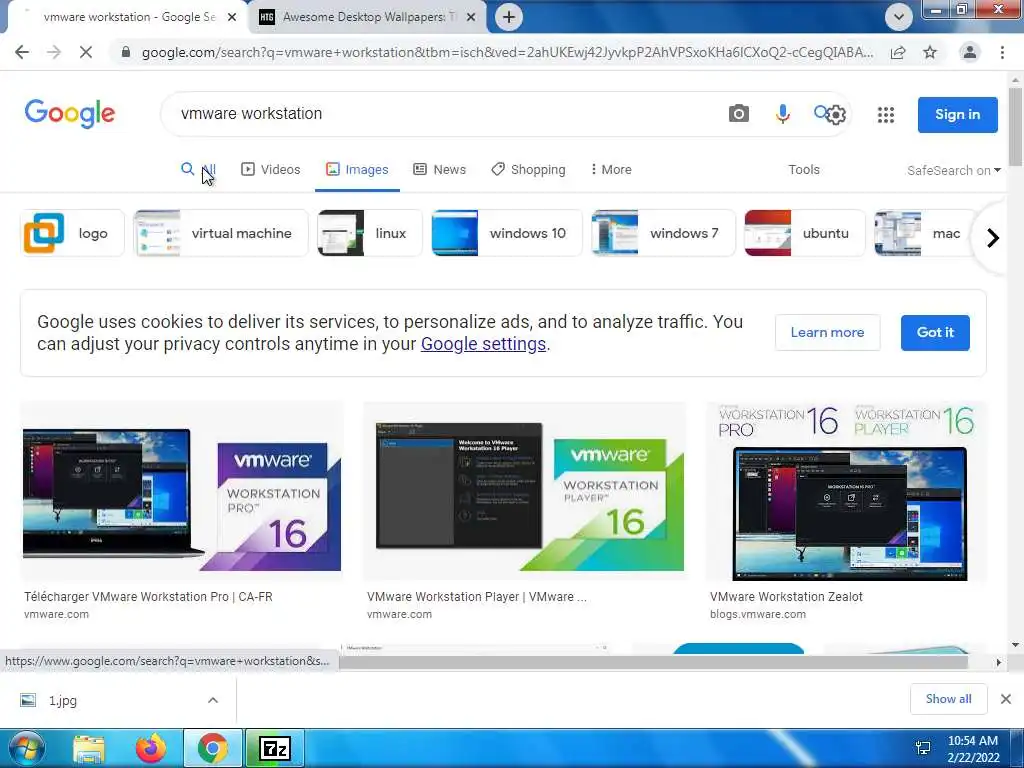Expand options for 1.jpg download
The image size is (1024, 768).
click(213, 700)
